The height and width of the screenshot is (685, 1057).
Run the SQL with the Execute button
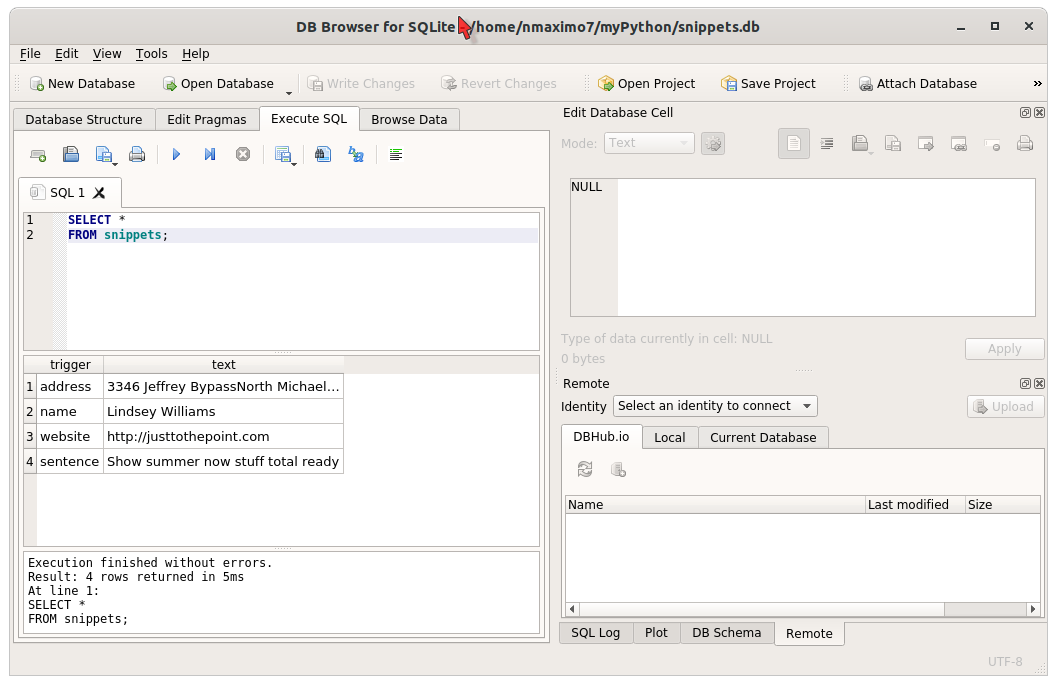(x=176, y=155)
